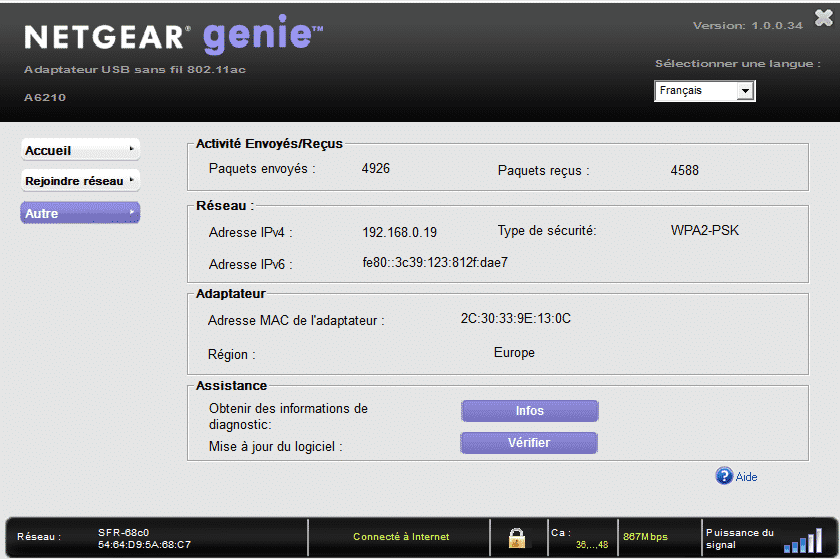Click the A6210 model label

45,98
